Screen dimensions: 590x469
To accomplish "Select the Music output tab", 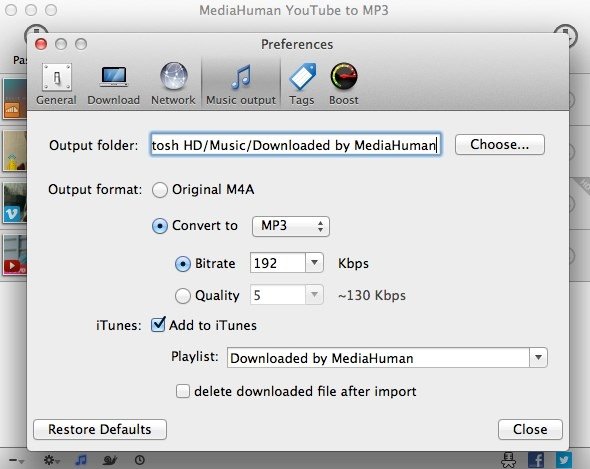I will click(x=241, y=84).
